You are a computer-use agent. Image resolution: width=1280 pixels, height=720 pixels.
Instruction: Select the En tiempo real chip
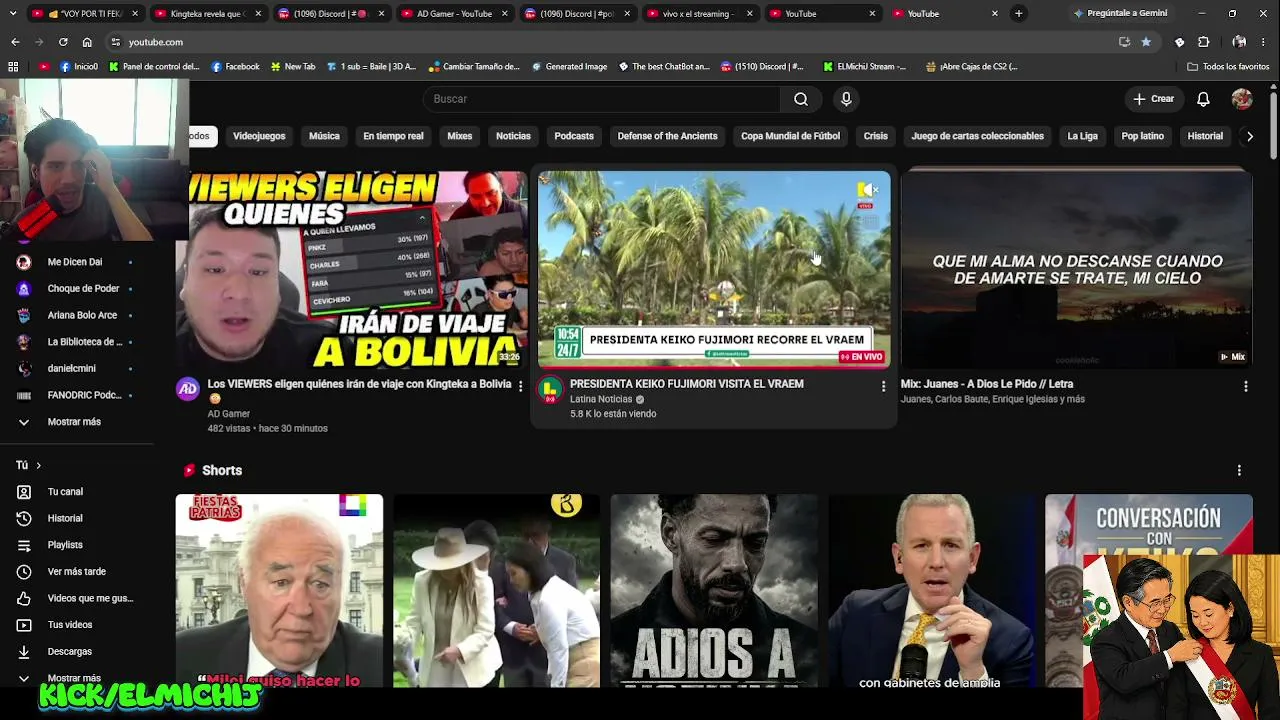point(393,136)
